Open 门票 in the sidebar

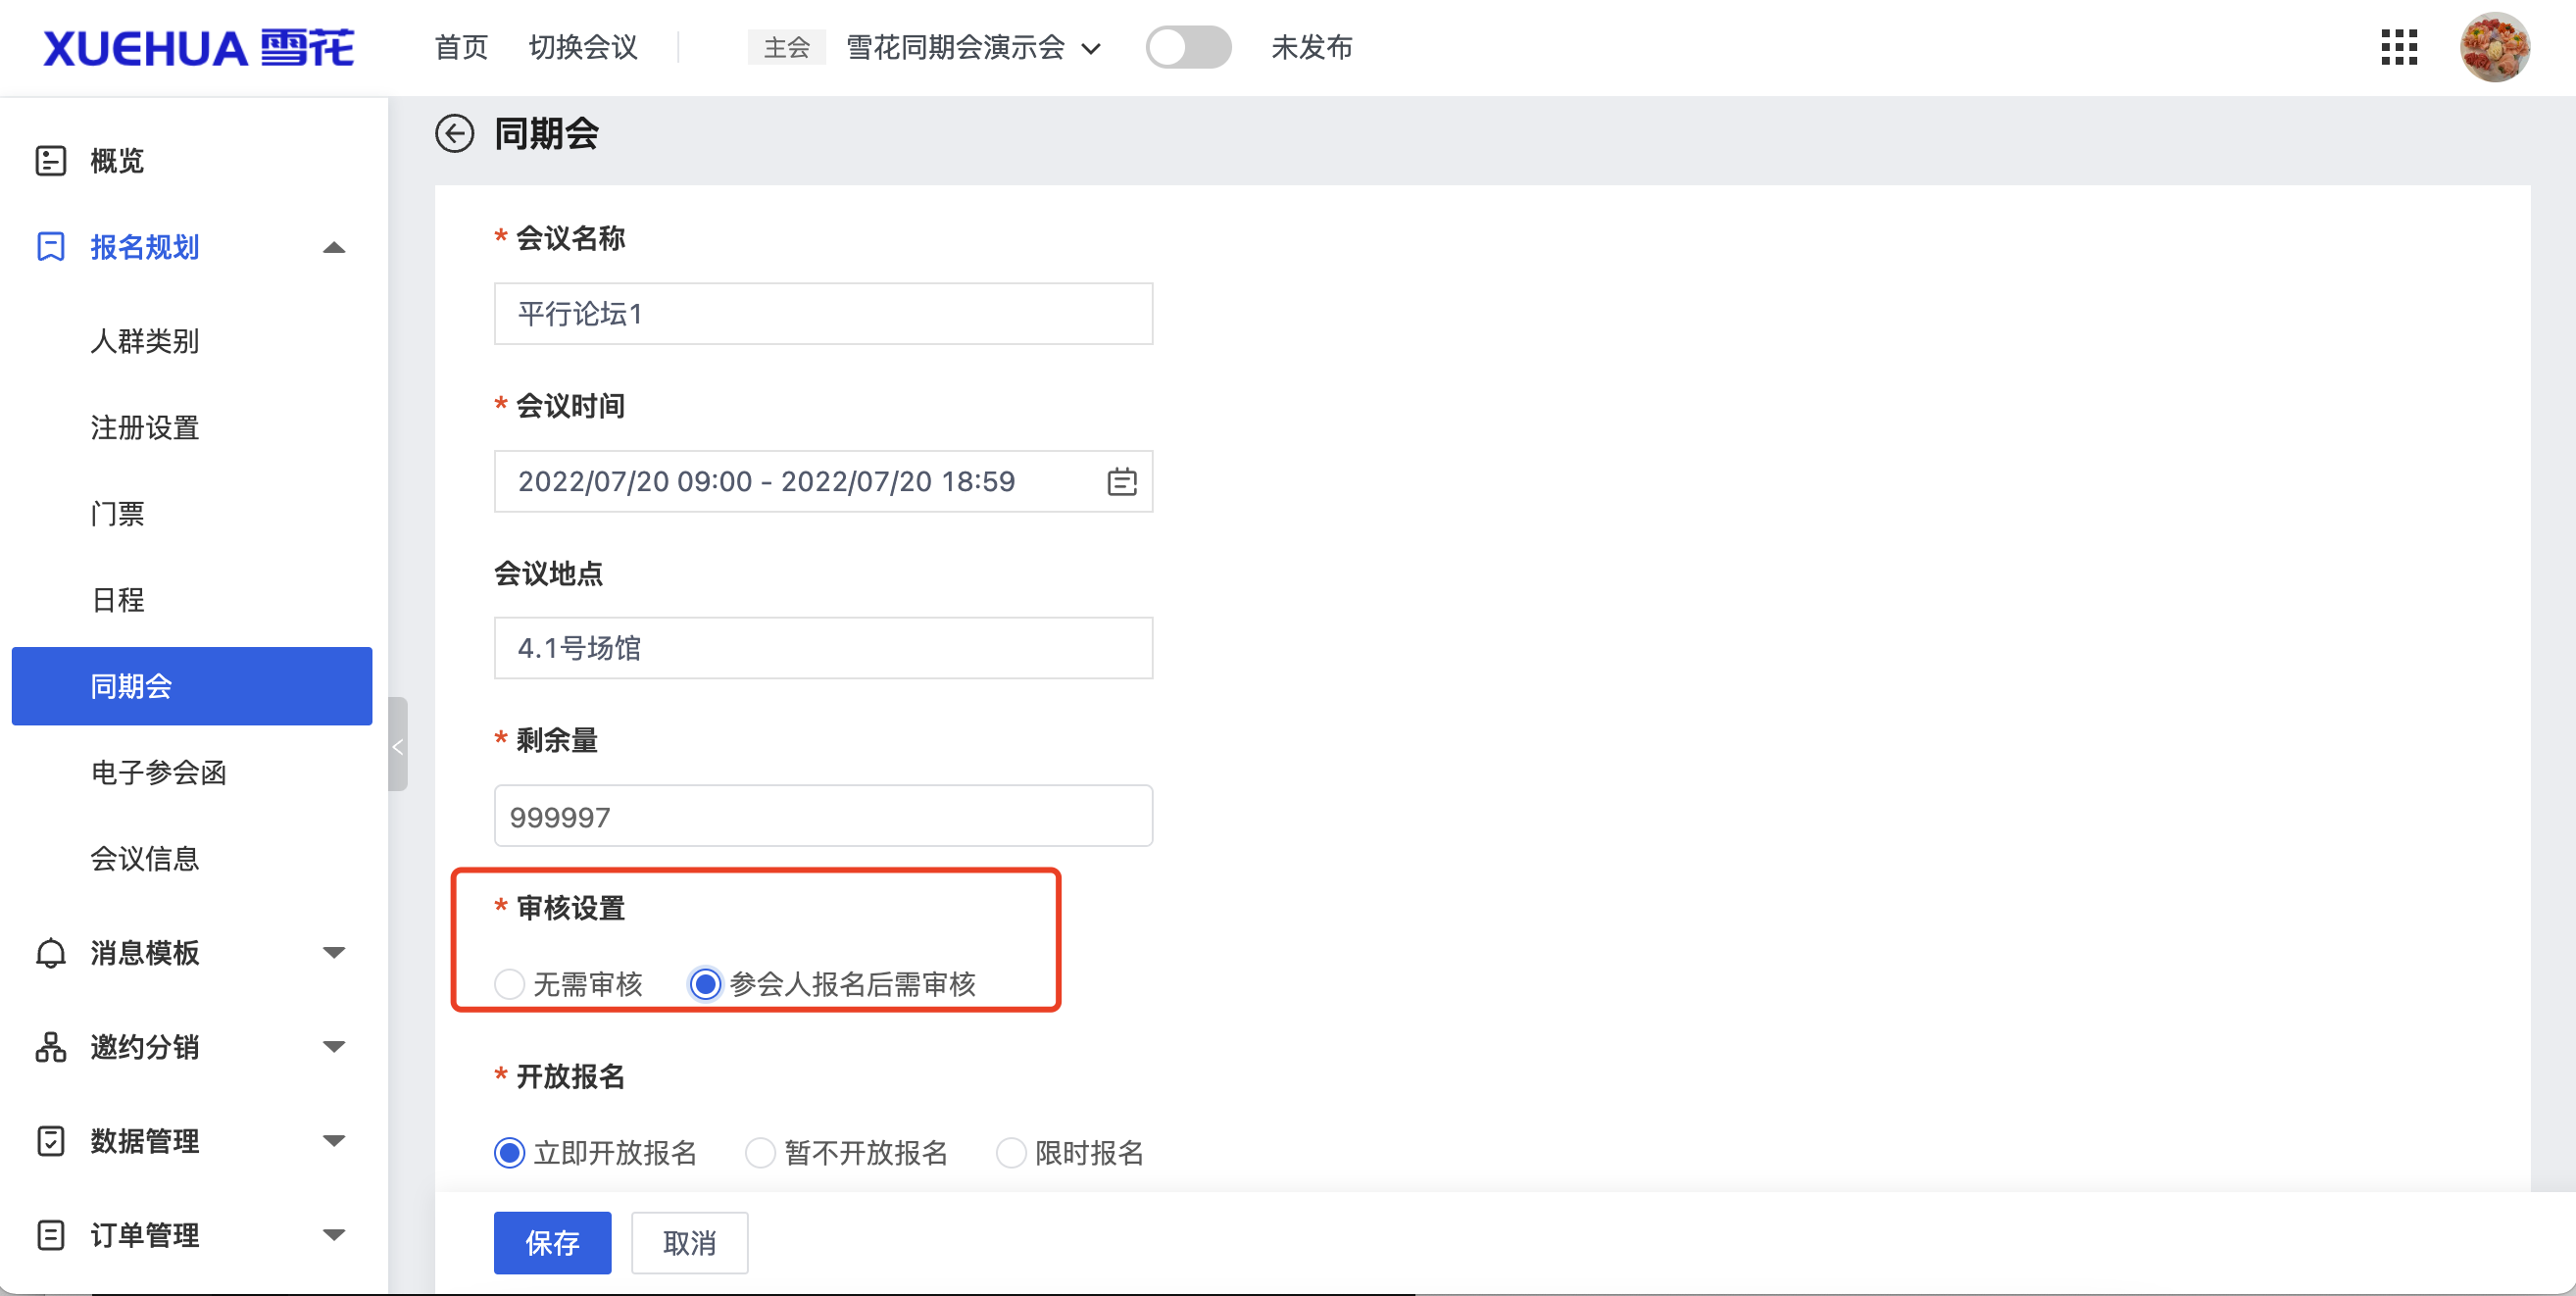(118, 514)
